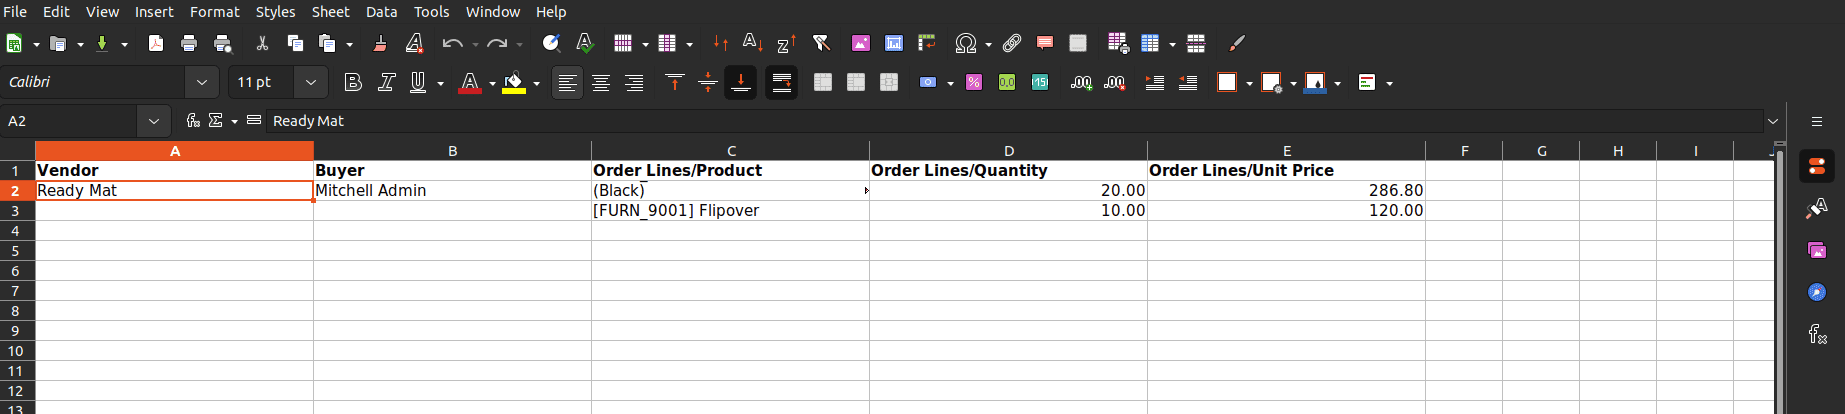The image size is (1845, 414).
Task: Toggle Bold formatting
Action: coord(352,82)
